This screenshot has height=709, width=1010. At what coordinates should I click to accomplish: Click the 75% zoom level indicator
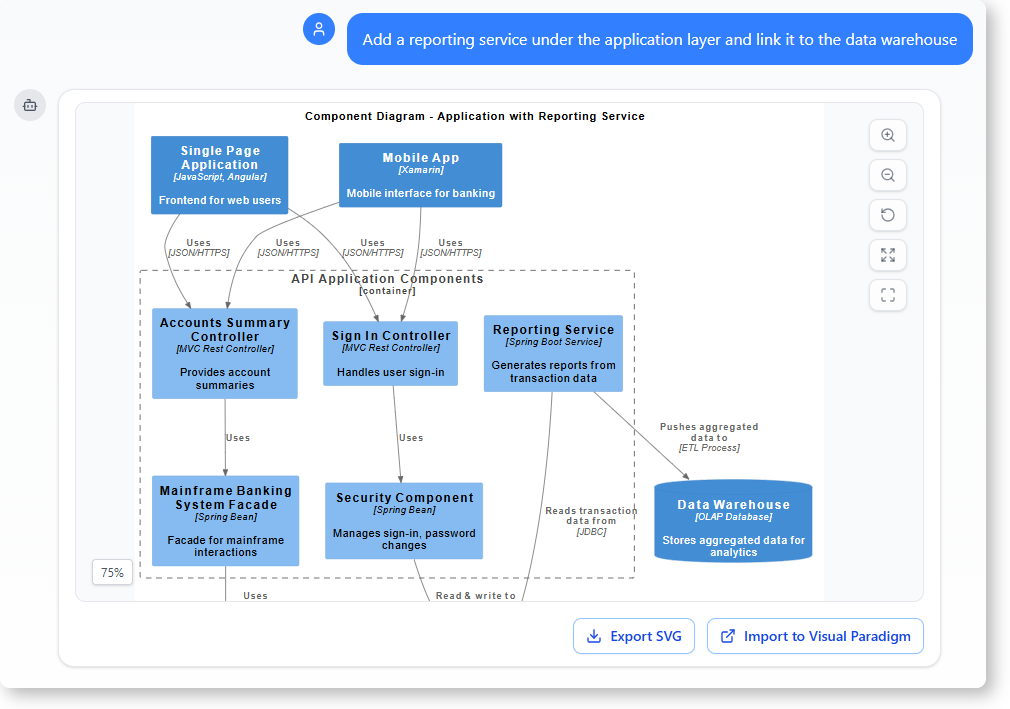click(x=112, y=572)
